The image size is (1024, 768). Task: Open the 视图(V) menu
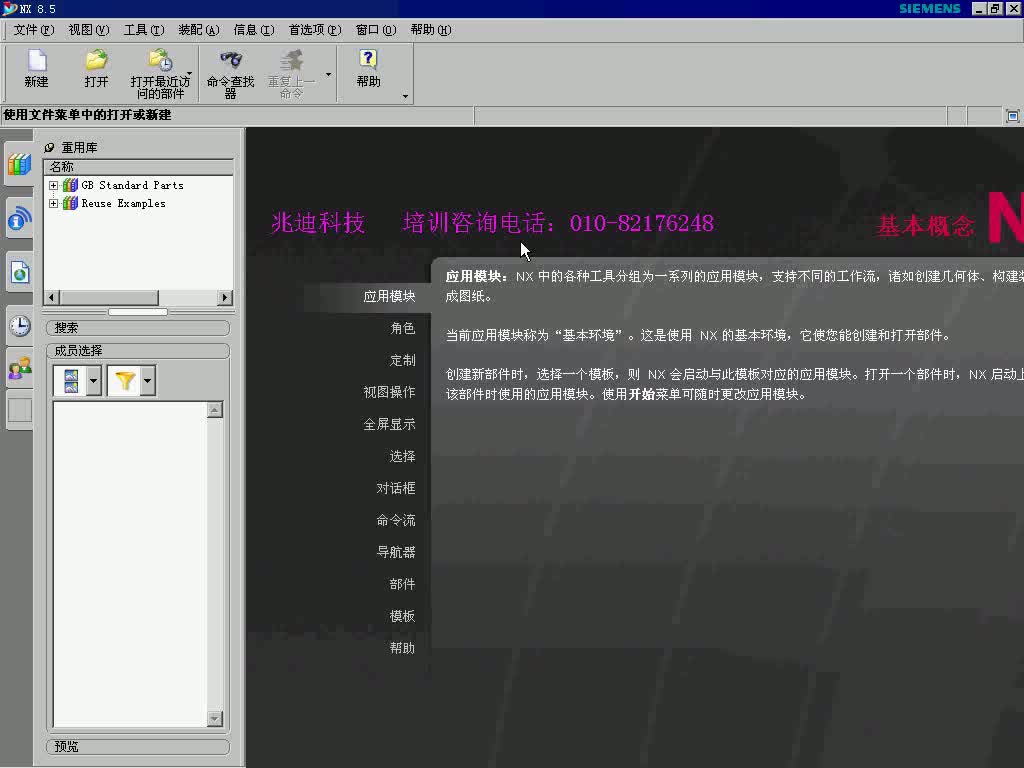(89, 30)
